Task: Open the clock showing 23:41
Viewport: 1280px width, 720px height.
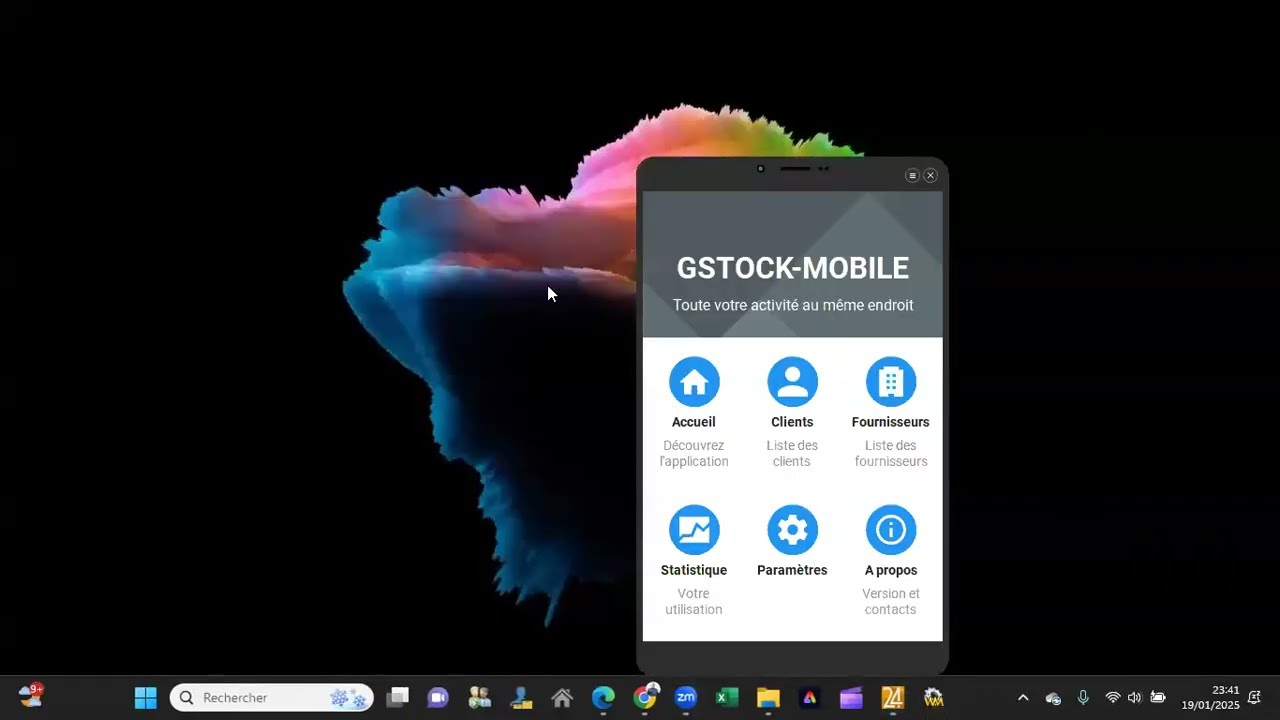Action: pos(1211,697)
